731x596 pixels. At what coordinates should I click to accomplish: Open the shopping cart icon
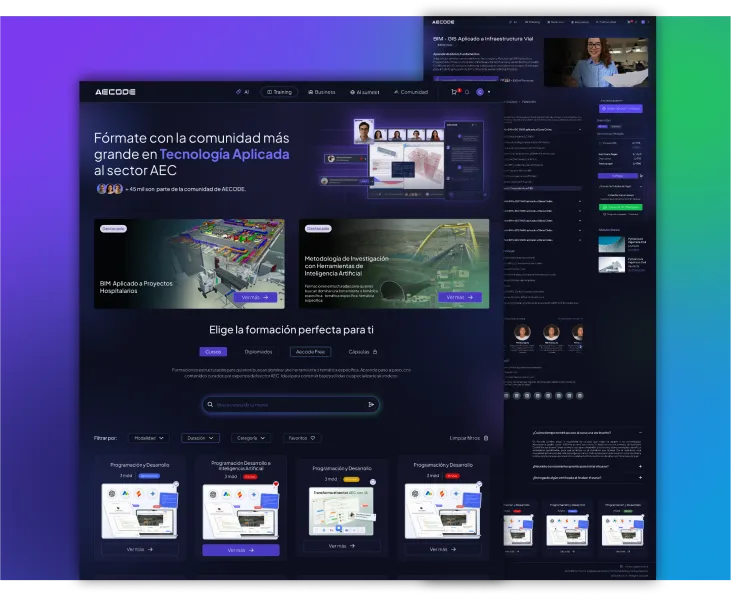456,92
